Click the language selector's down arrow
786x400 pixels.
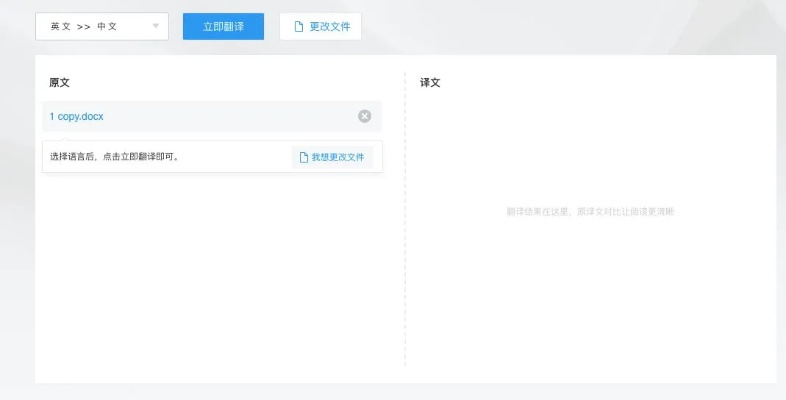pos(155,27)
